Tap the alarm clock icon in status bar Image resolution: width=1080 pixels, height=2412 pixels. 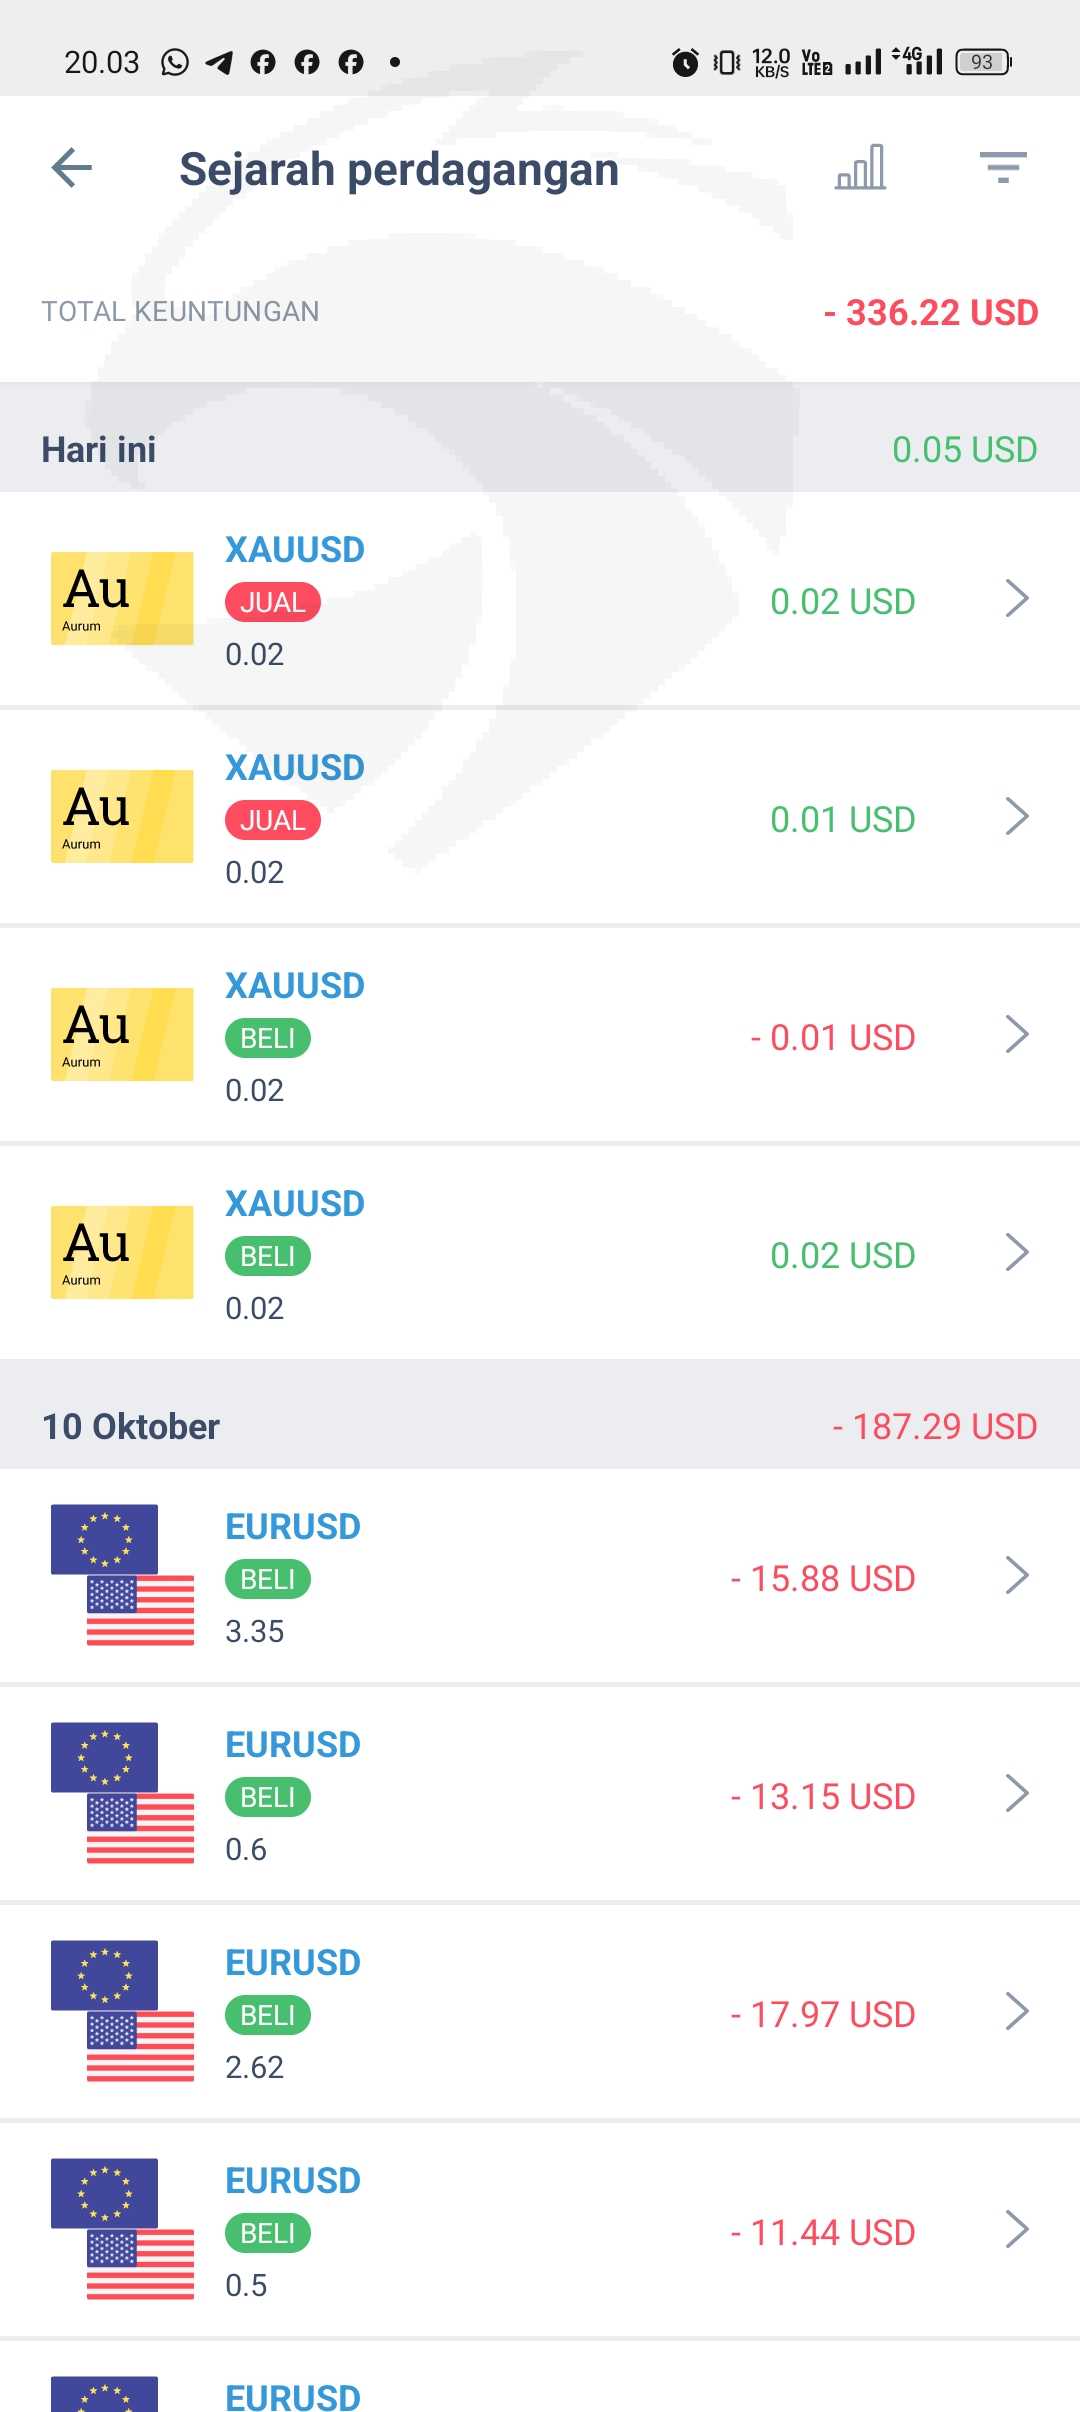685,62
